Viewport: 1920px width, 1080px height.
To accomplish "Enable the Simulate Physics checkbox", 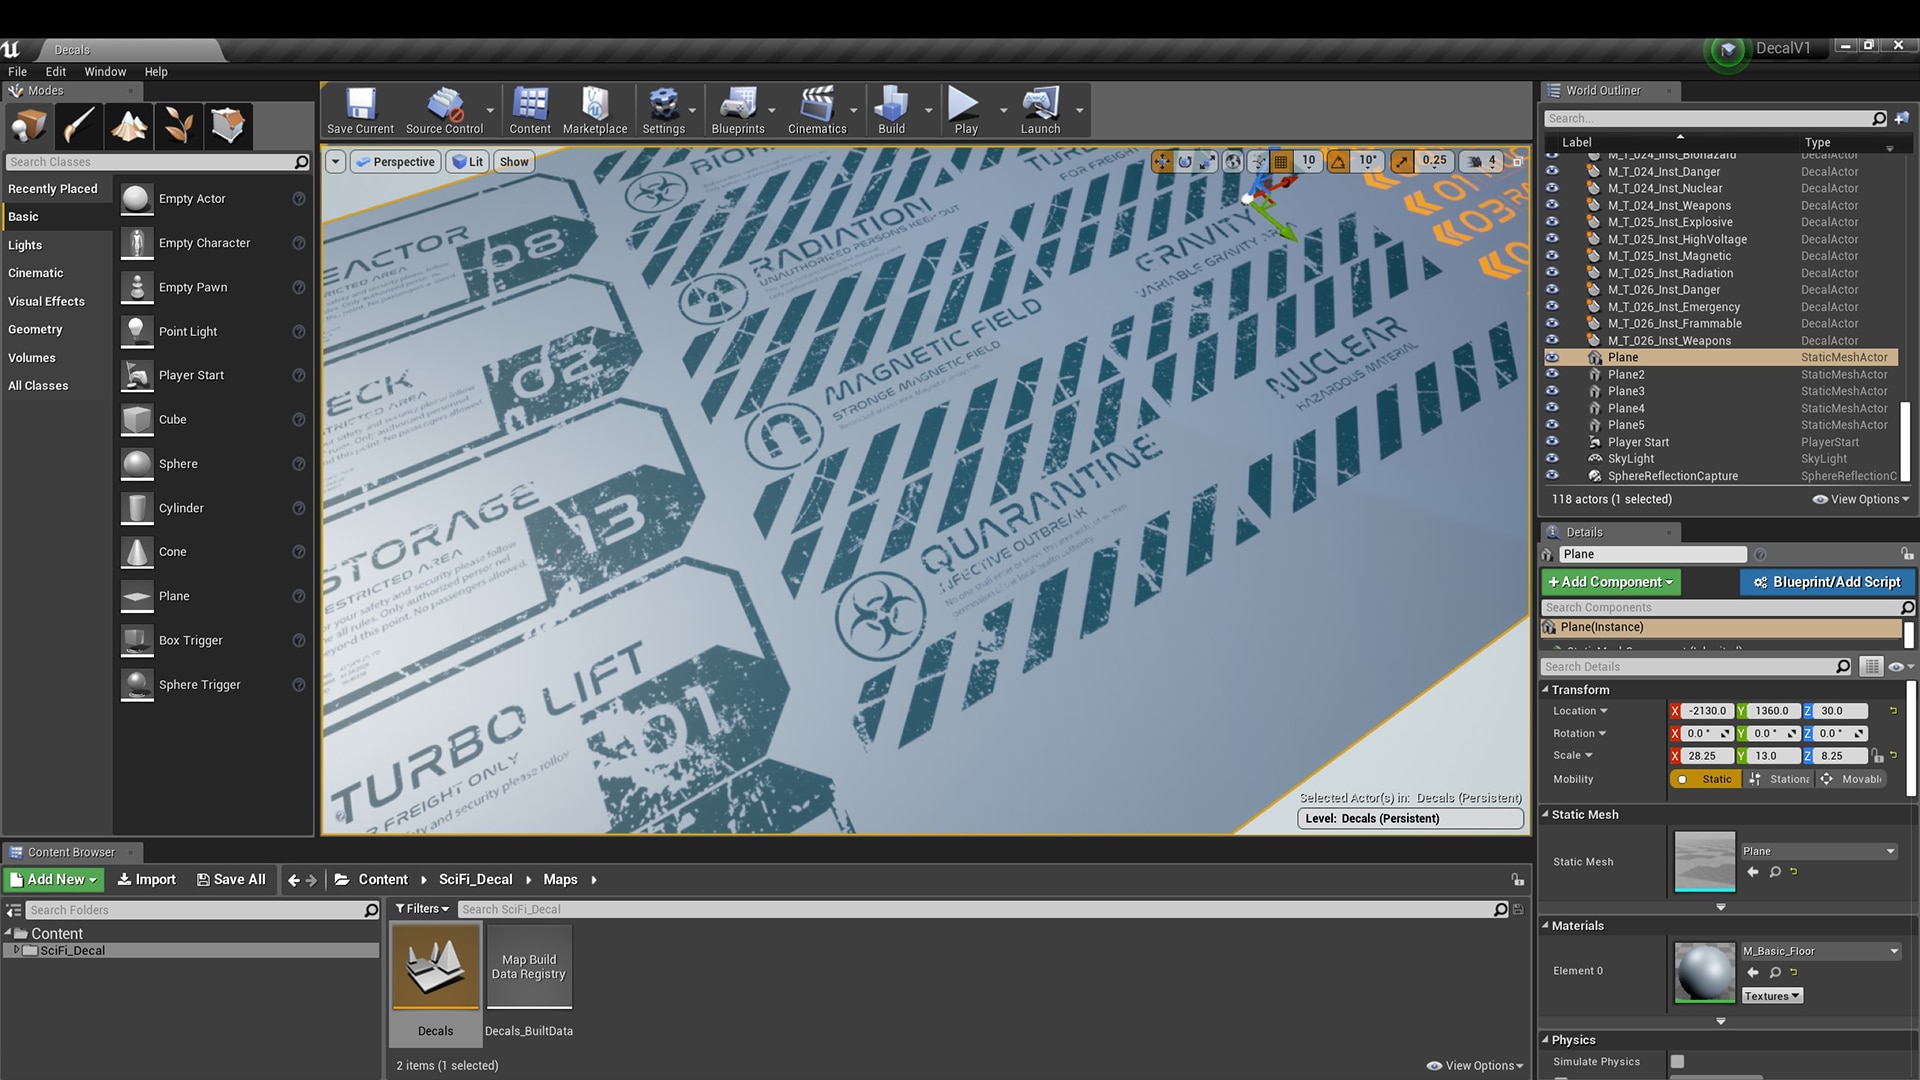I will (x=1678, y=1062).
